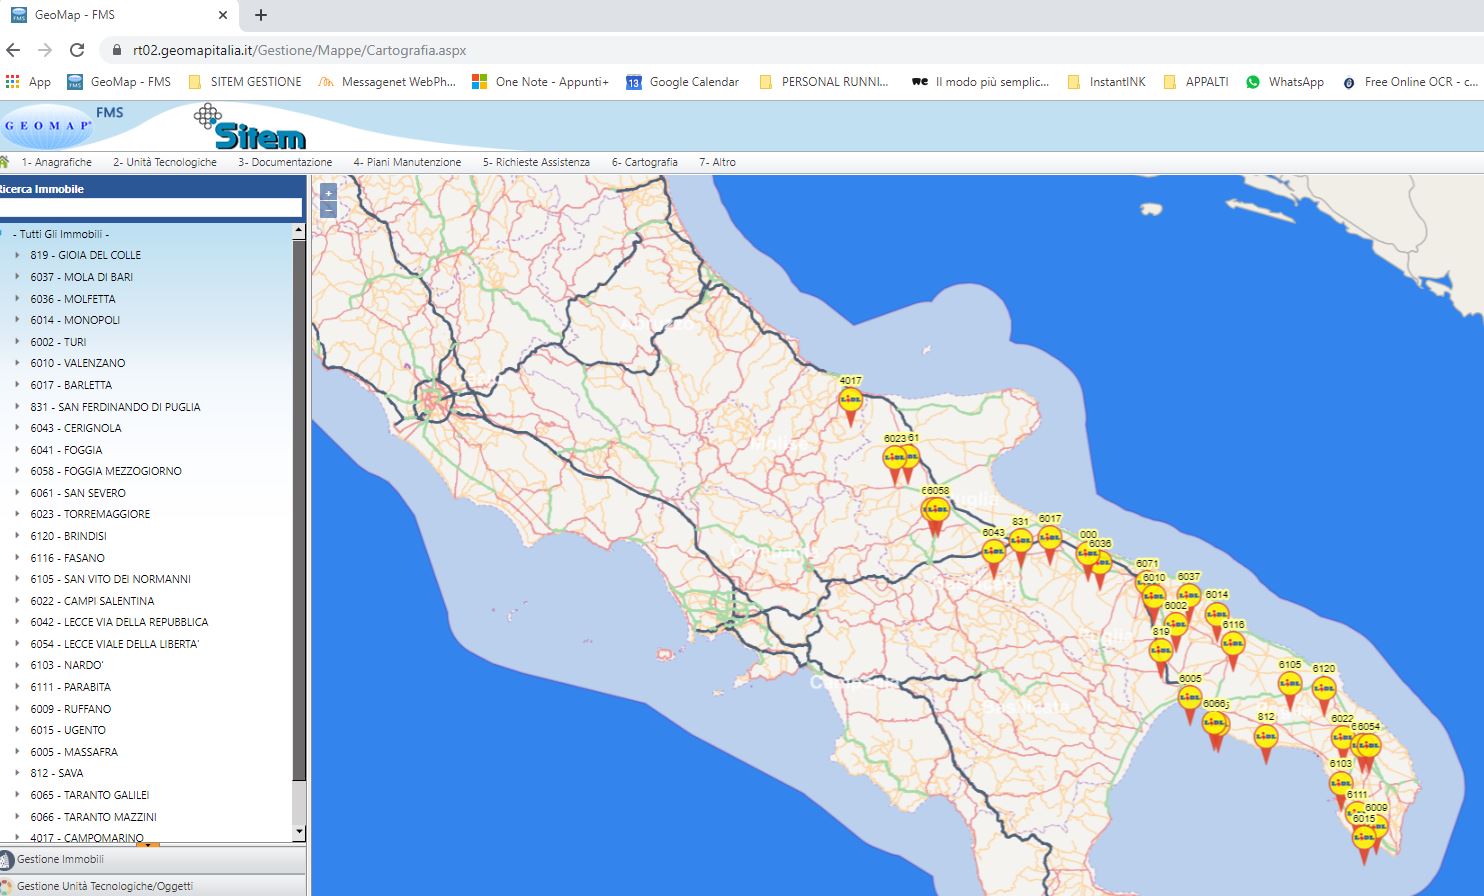Expand the 819 - GIOIA DEL COLLE node

(17, 255)
